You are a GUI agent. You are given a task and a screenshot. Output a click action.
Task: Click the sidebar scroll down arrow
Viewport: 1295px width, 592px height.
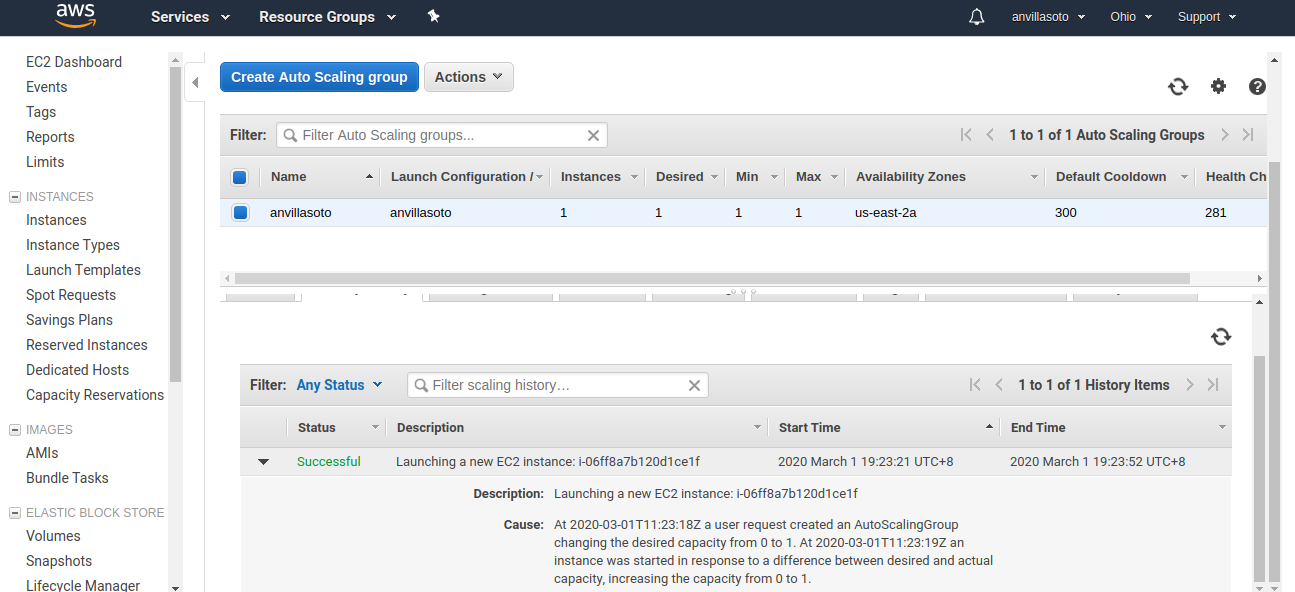(176, 588)
